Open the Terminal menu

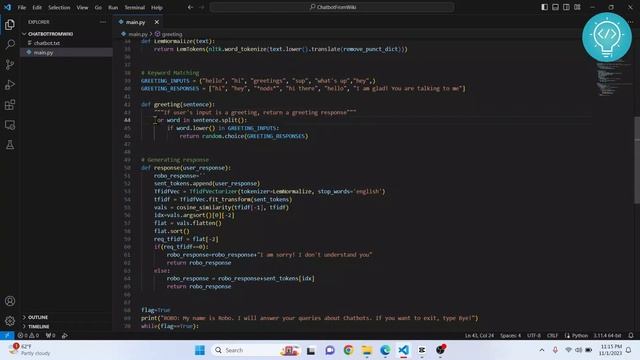pos(135,7)
